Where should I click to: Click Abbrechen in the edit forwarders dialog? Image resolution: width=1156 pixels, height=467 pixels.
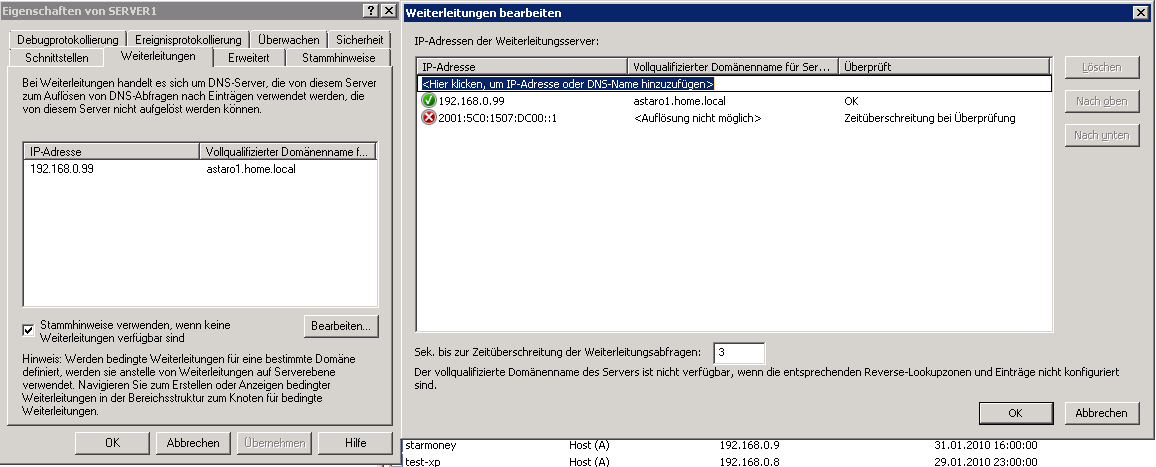tap(1101, 413)
